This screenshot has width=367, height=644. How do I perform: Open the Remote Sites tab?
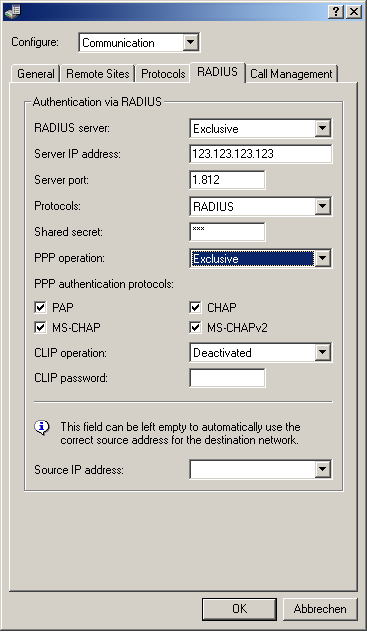98,74
